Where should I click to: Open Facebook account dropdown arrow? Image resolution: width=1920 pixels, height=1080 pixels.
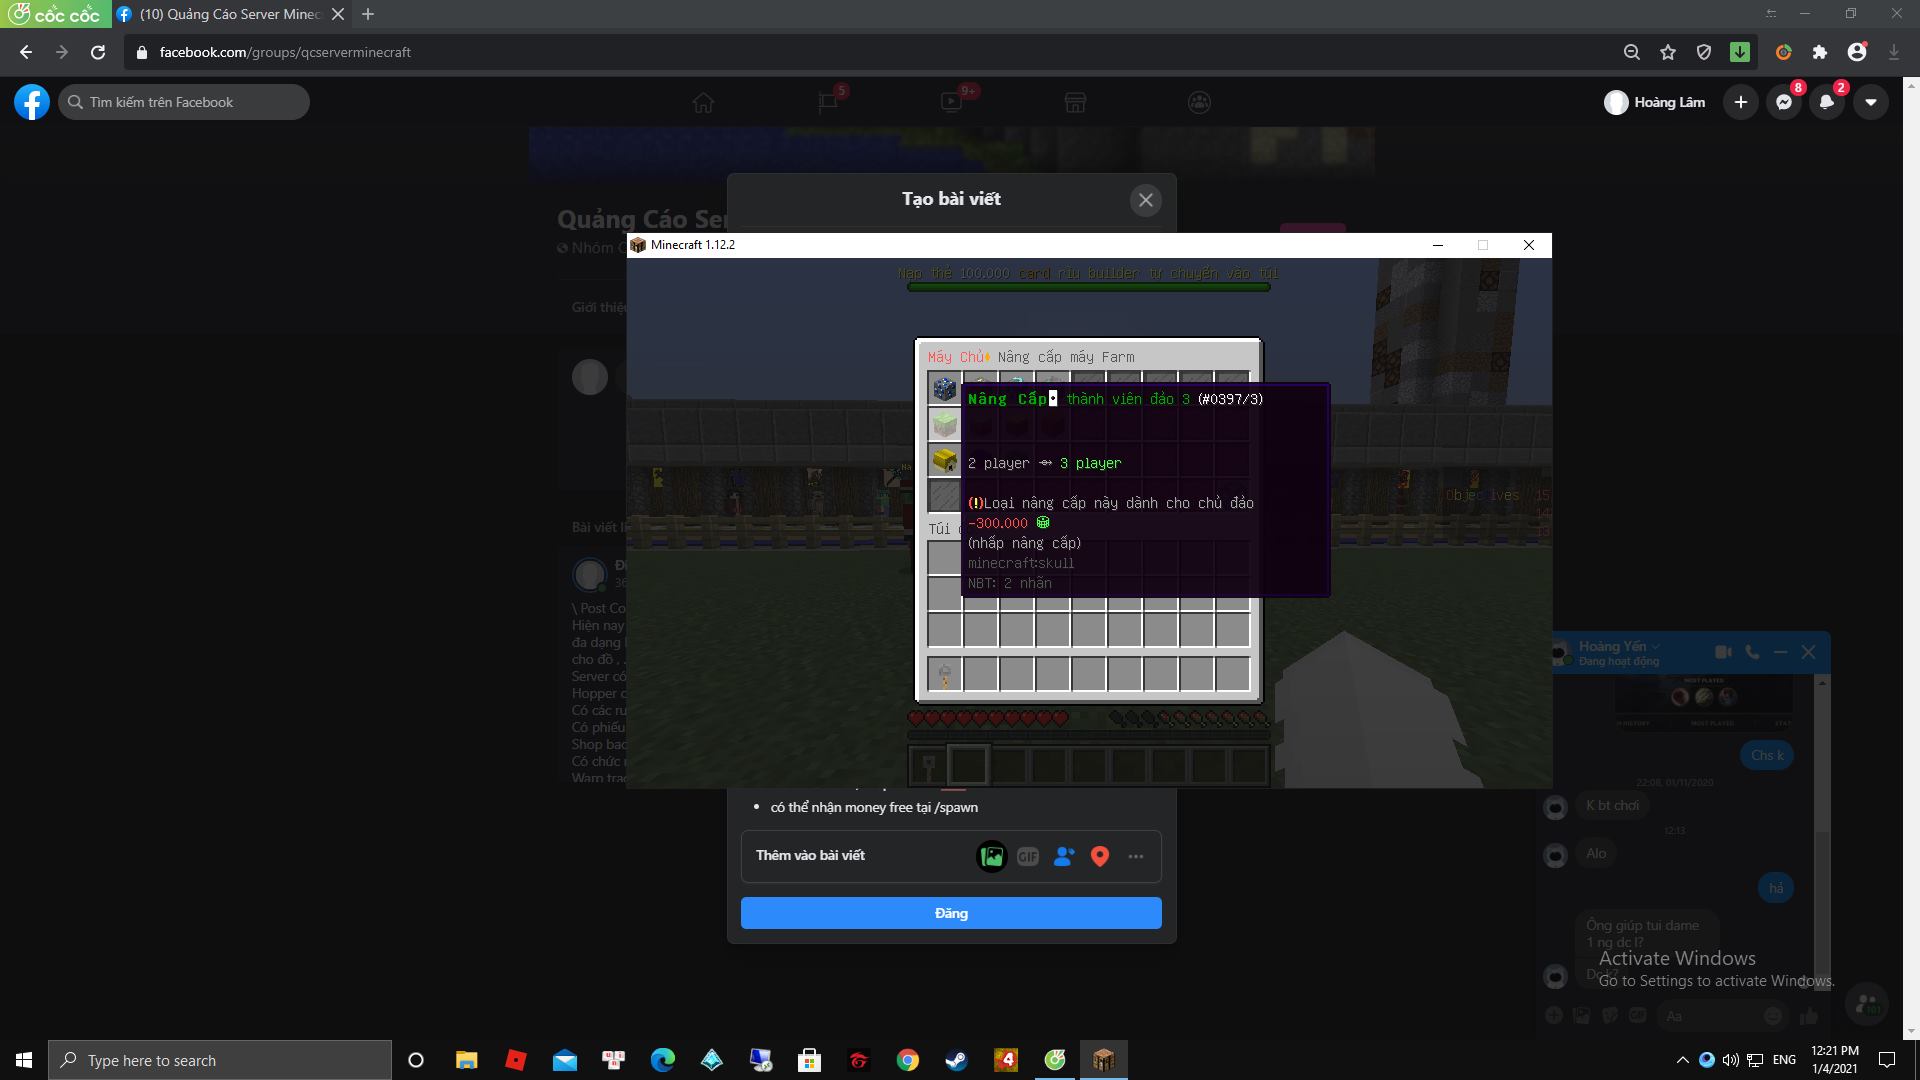[1870, 102]
